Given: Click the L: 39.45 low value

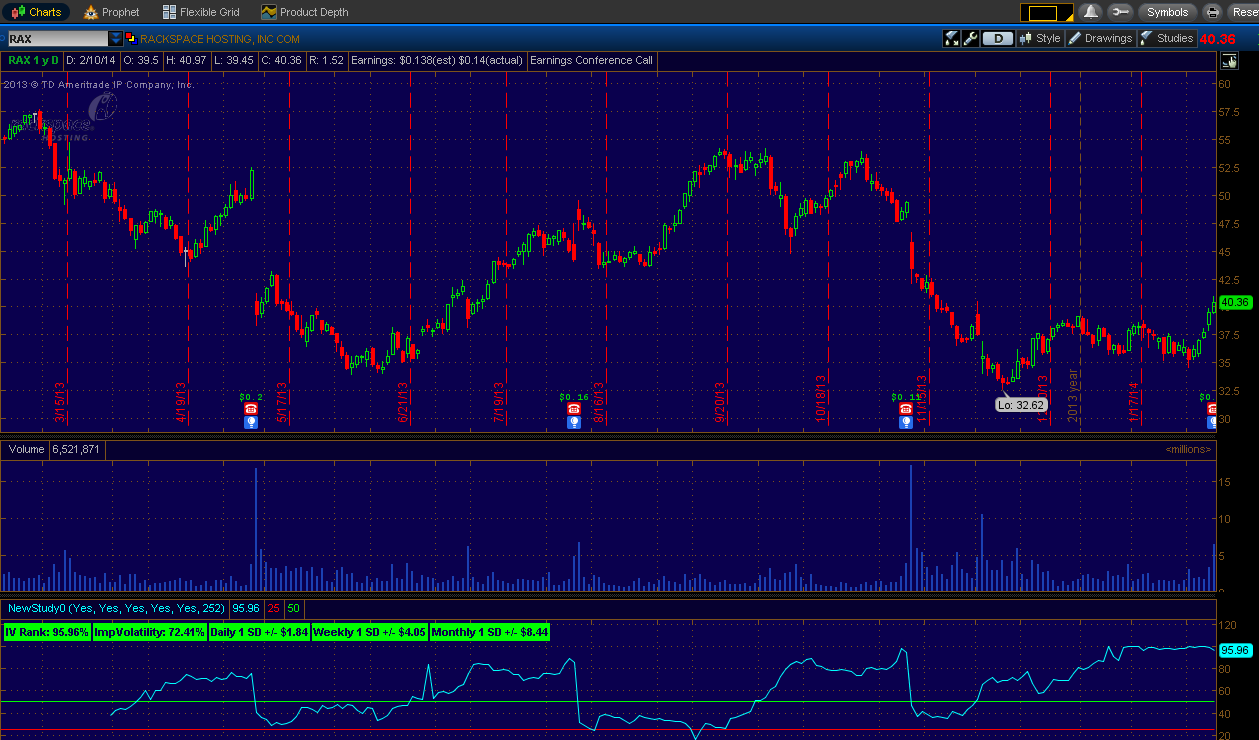Looking at the screenshot, I should pos(234,60).
